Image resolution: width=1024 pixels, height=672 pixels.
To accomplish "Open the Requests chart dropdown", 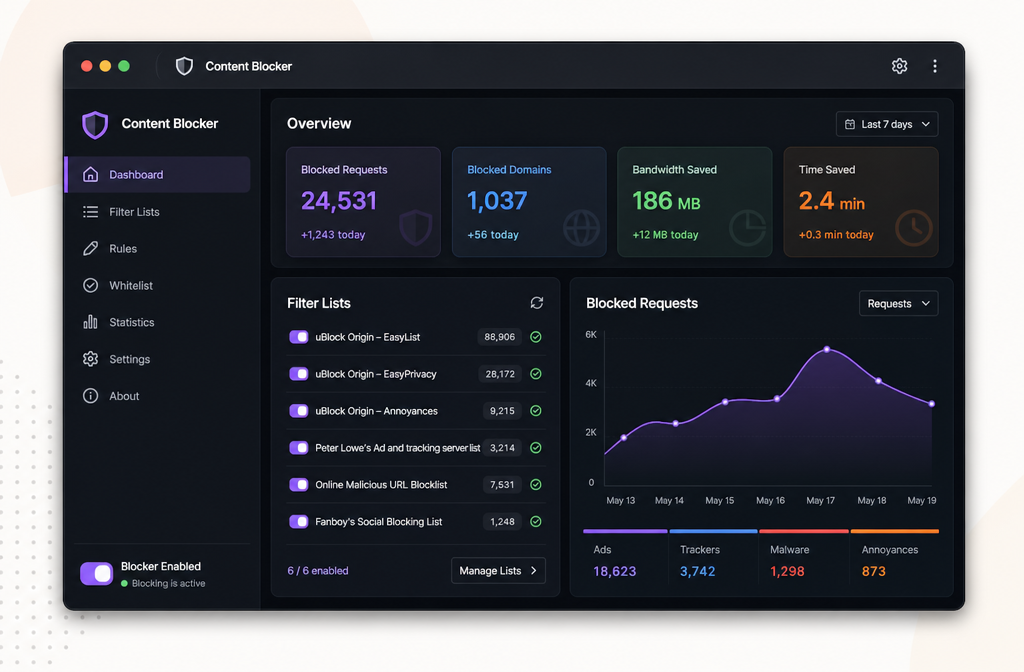I will pos(898,304).
